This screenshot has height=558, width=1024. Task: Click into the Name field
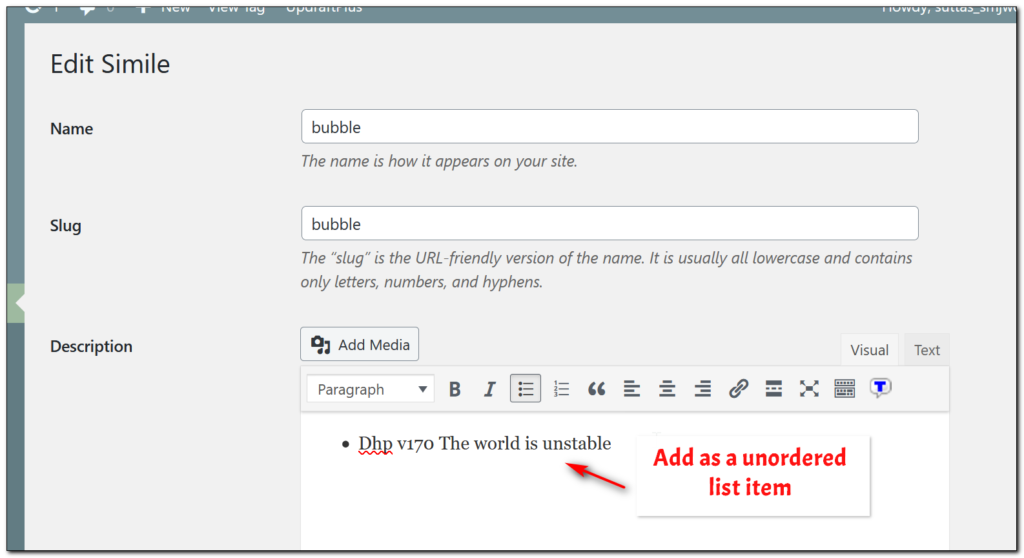(x=609, y=127)
